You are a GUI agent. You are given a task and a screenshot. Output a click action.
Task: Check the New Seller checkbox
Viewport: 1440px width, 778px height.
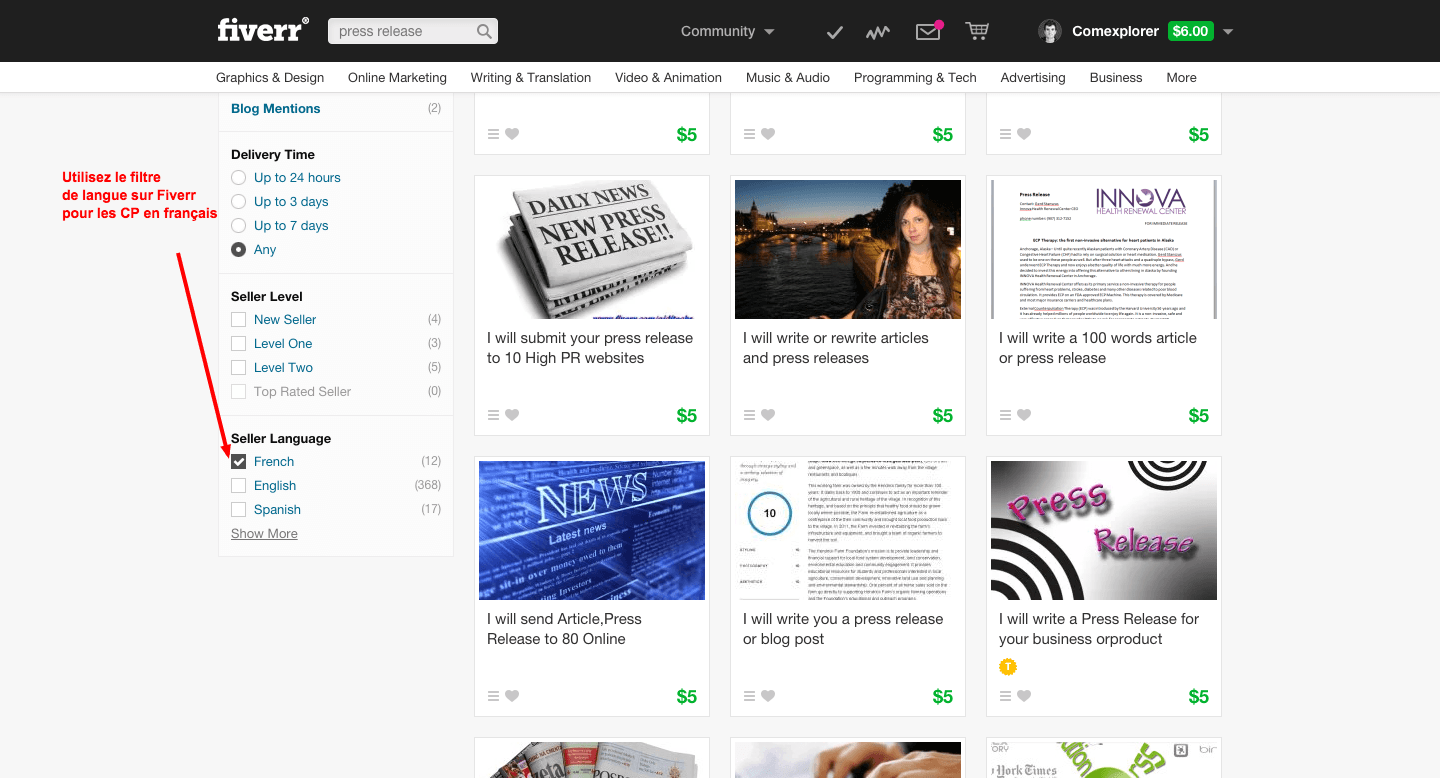tap(238, 319)
